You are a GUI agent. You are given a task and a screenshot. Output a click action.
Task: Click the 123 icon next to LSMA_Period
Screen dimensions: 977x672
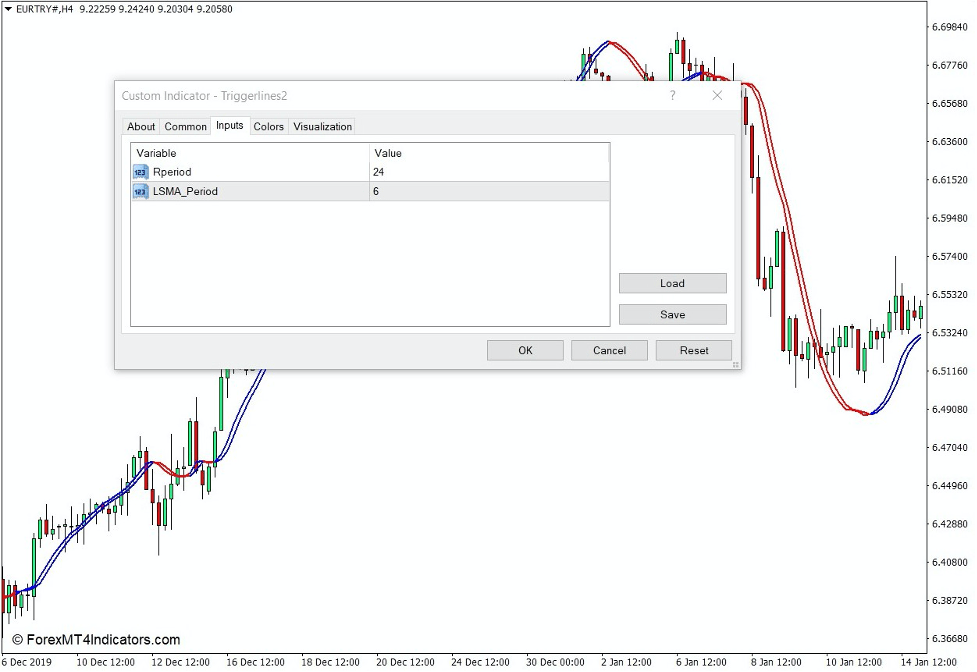[x=140, y=190]
